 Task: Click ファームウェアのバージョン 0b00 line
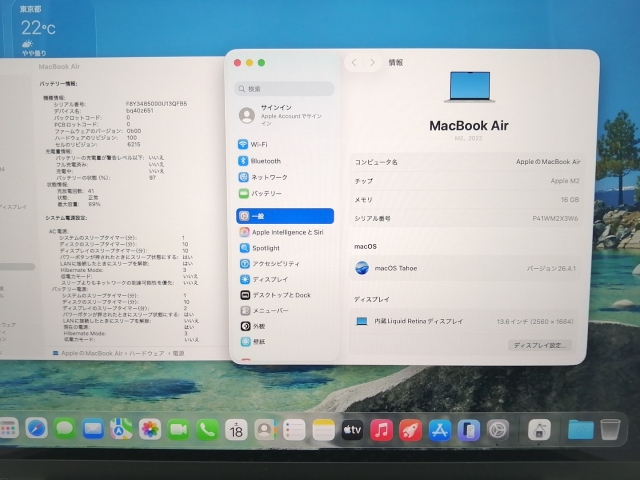click(98, 131)
